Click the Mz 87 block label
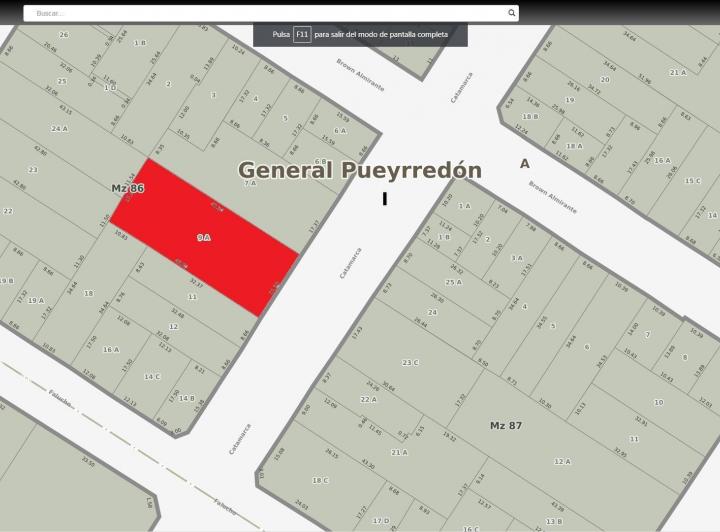The image size is (720, 532). click(506, 426)
